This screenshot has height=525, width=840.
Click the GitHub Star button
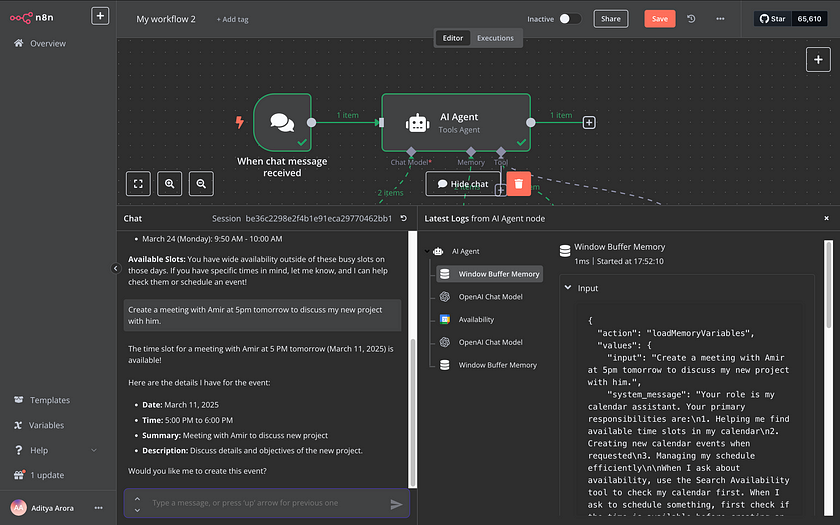click(772, 19)
